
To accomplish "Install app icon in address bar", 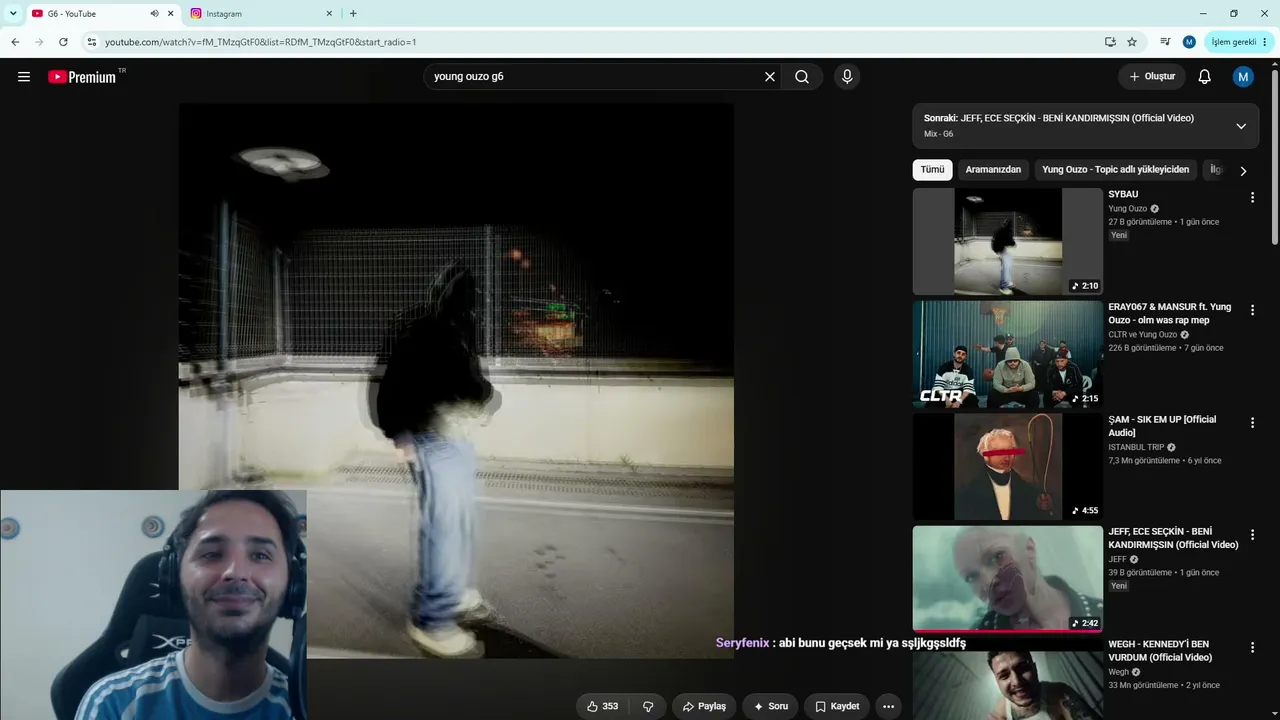I will [1110, 42].
